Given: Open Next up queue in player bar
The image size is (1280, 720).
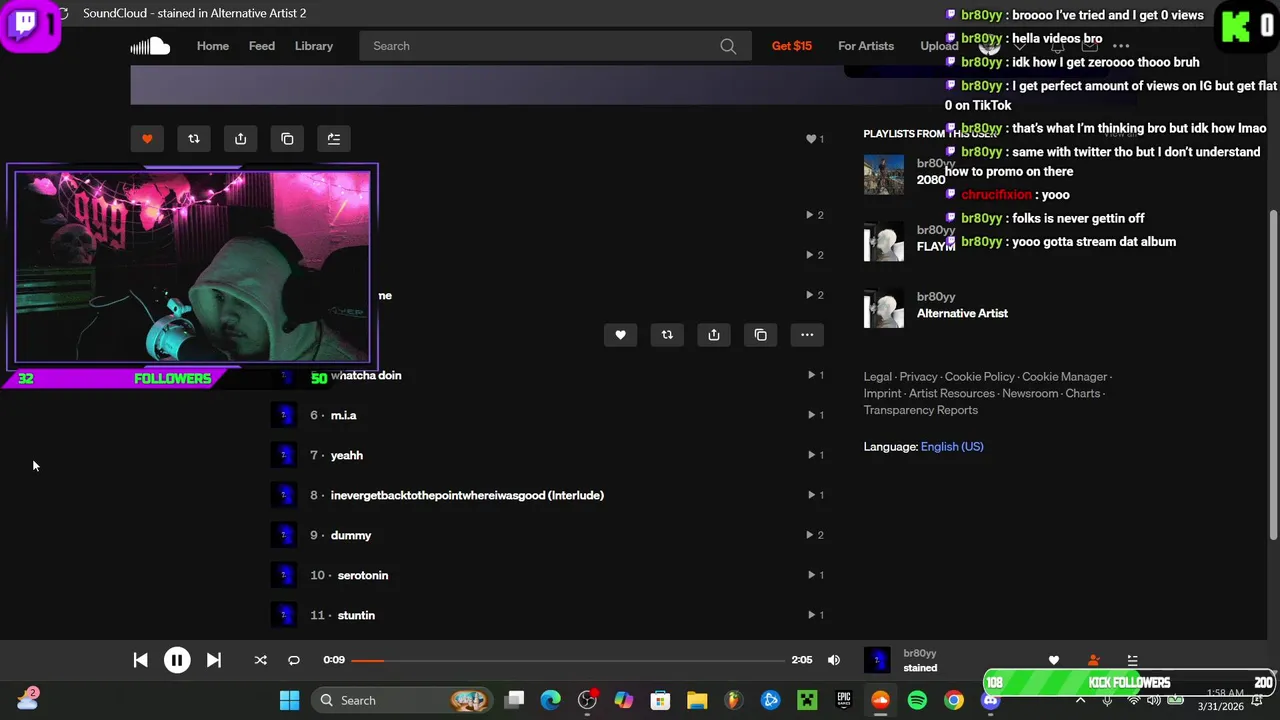Looking at the screenshot, I should tap(1132, 660).
